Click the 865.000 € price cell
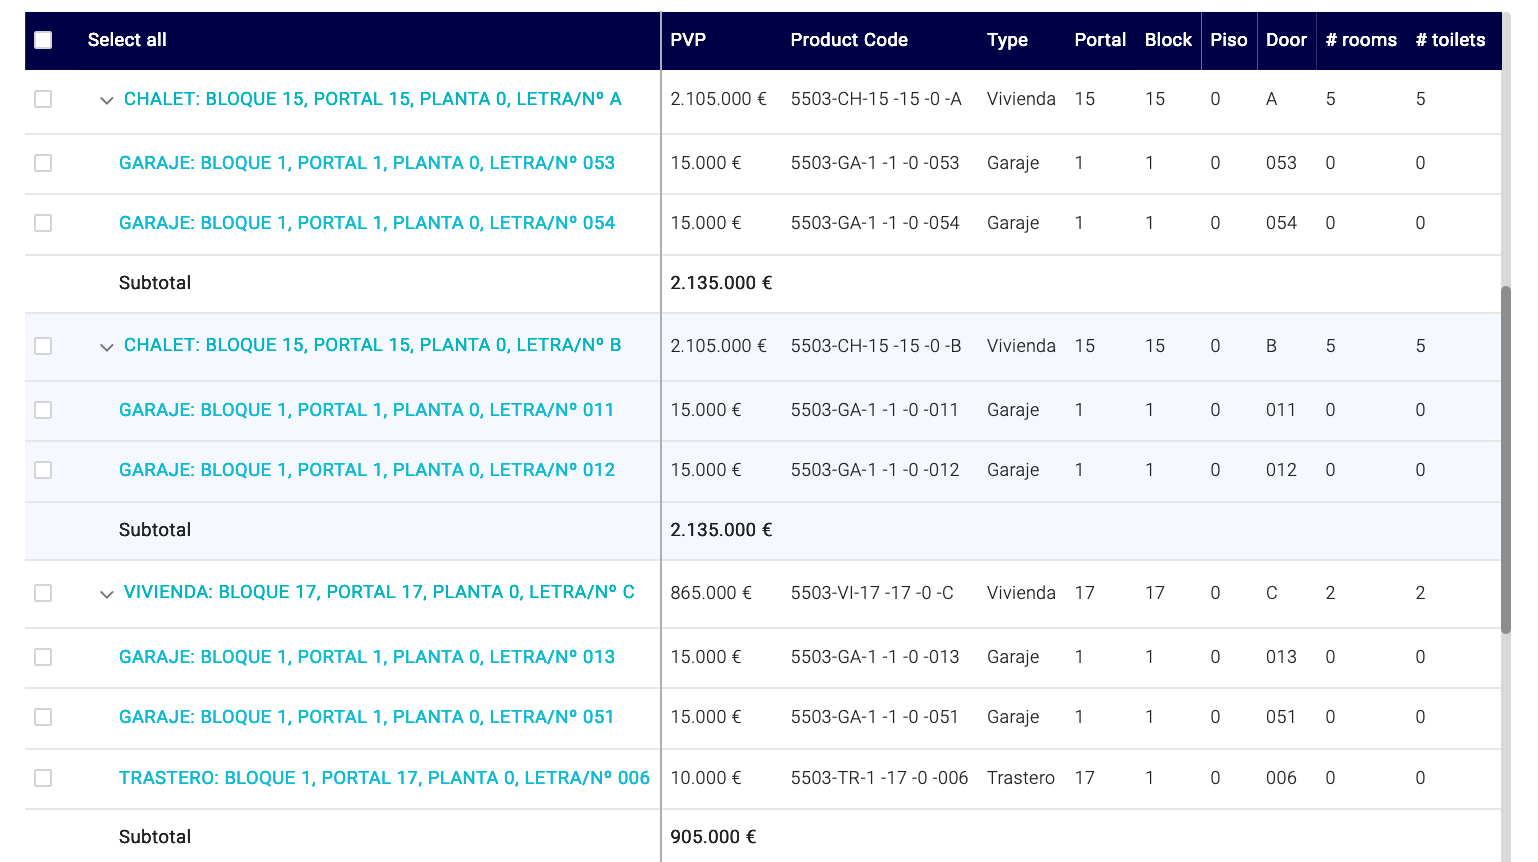 point(711,593)
